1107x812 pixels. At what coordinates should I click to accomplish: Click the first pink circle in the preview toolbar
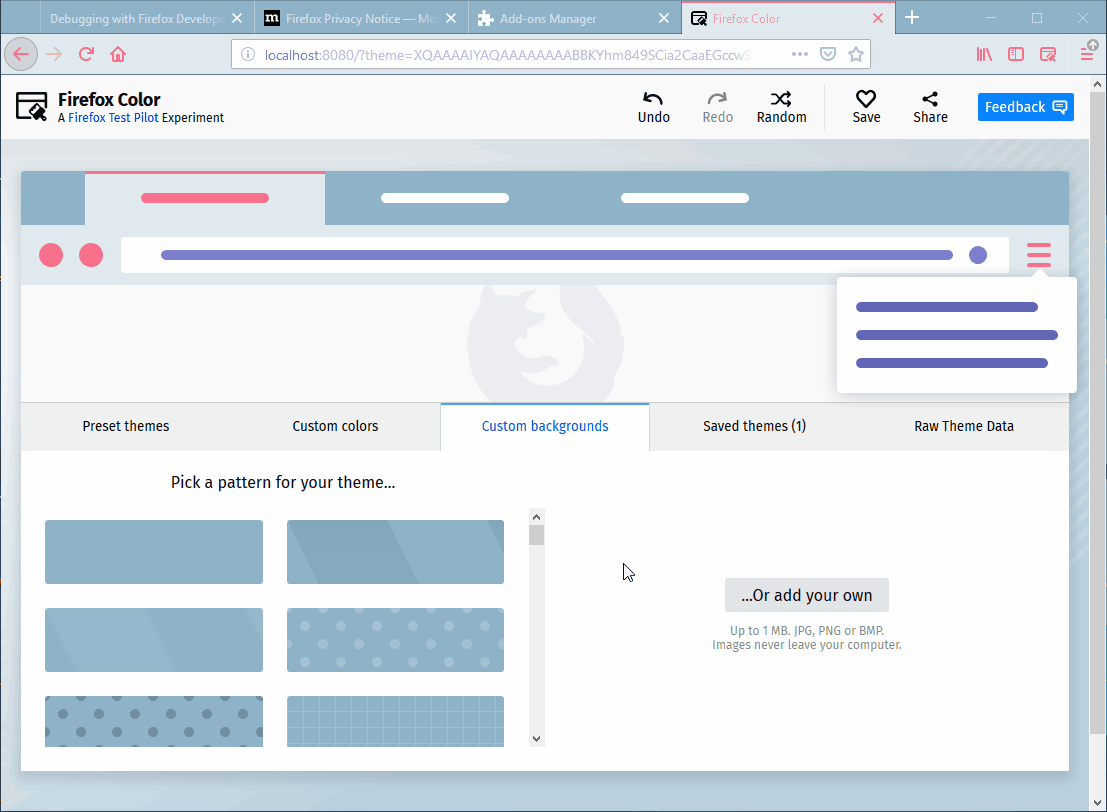click(x=51, y=255)
